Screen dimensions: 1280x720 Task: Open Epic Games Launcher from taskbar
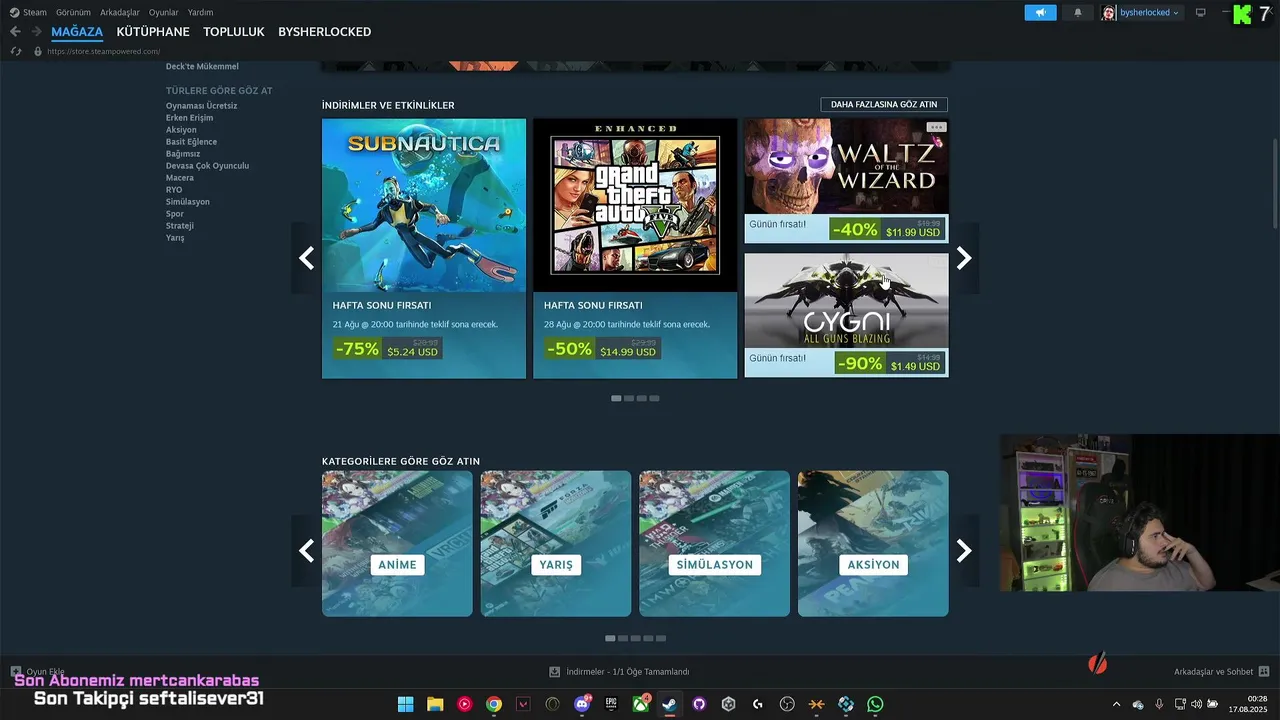611,704
